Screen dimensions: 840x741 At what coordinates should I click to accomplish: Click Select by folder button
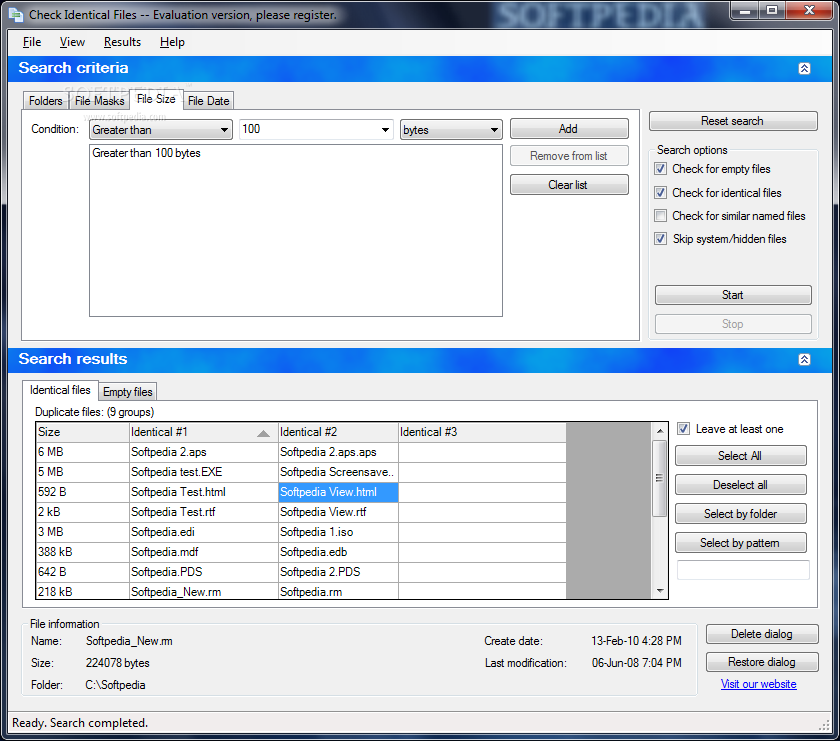click(740, 514)
